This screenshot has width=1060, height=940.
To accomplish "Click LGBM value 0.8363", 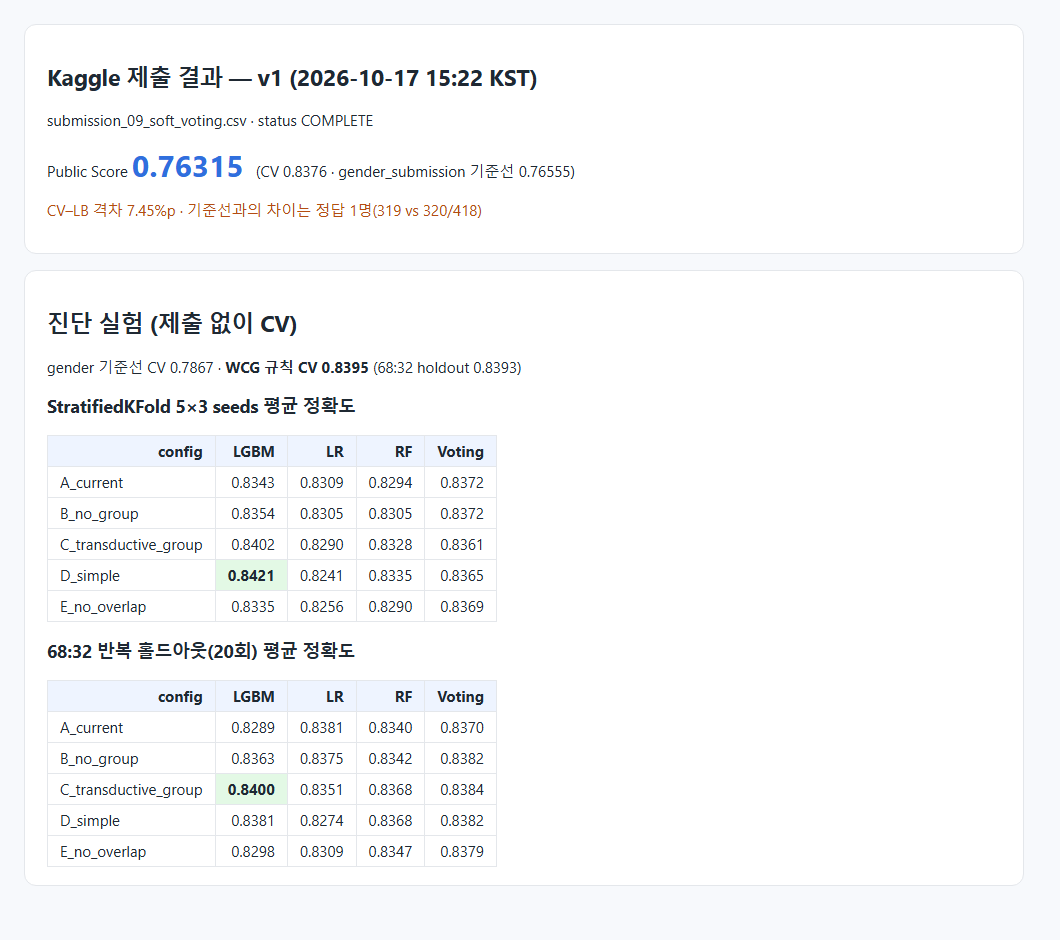I will 253,759.
